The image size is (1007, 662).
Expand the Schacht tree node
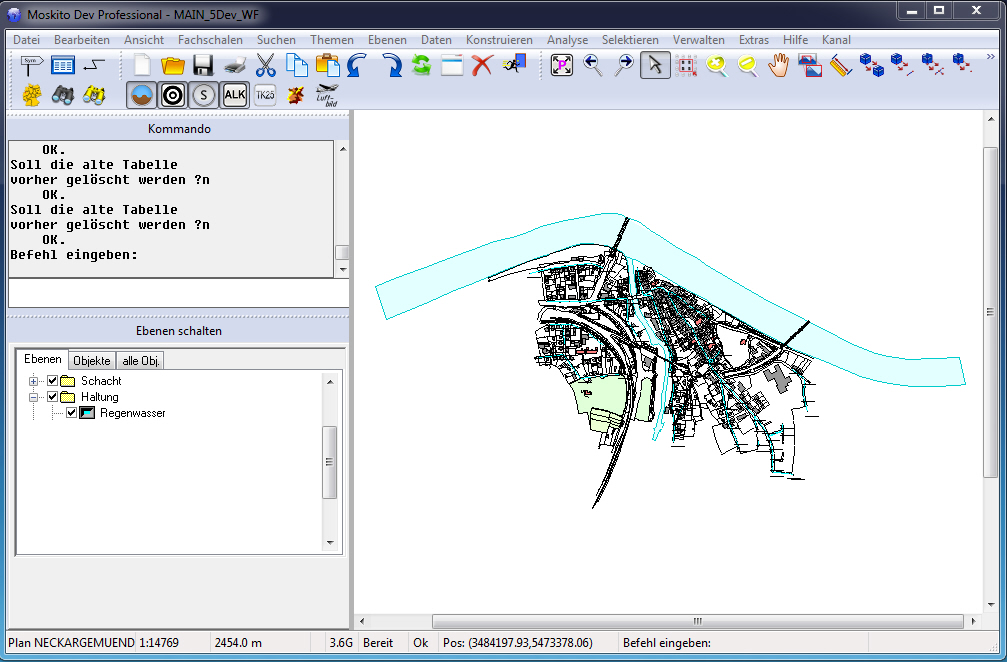pos(34,381)
